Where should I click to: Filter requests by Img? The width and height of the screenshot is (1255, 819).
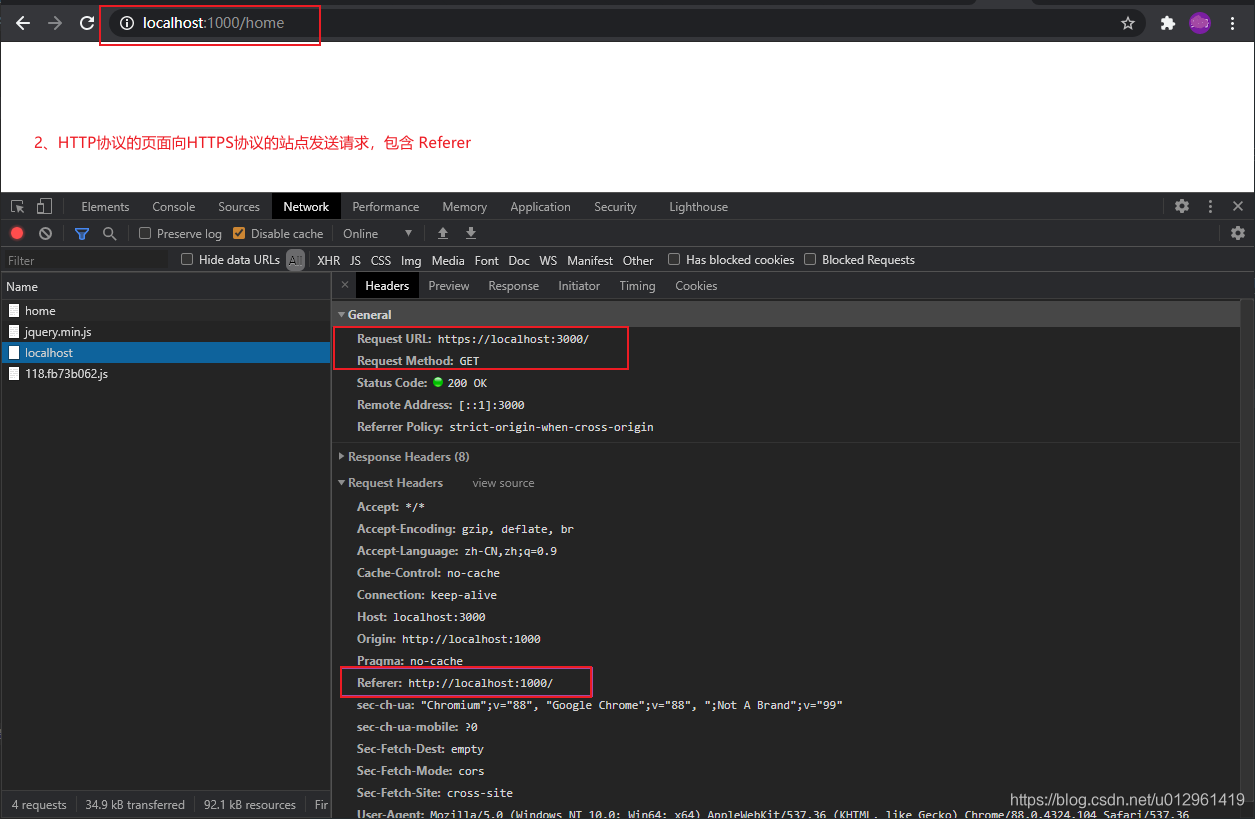tap(411, 260)
